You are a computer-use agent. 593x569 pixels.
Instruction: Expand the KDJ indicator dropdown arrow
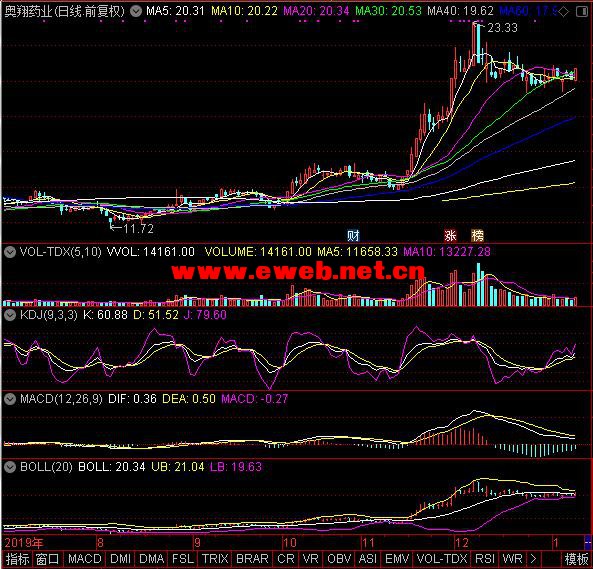10,315
